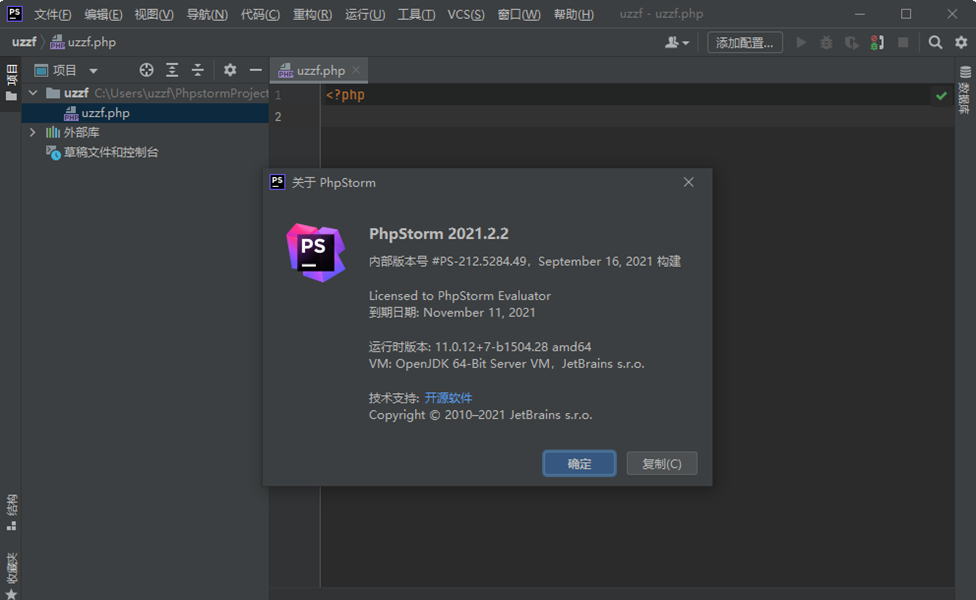Hide the project panel with minus icon
976x600 pixels.
point(255,70)
